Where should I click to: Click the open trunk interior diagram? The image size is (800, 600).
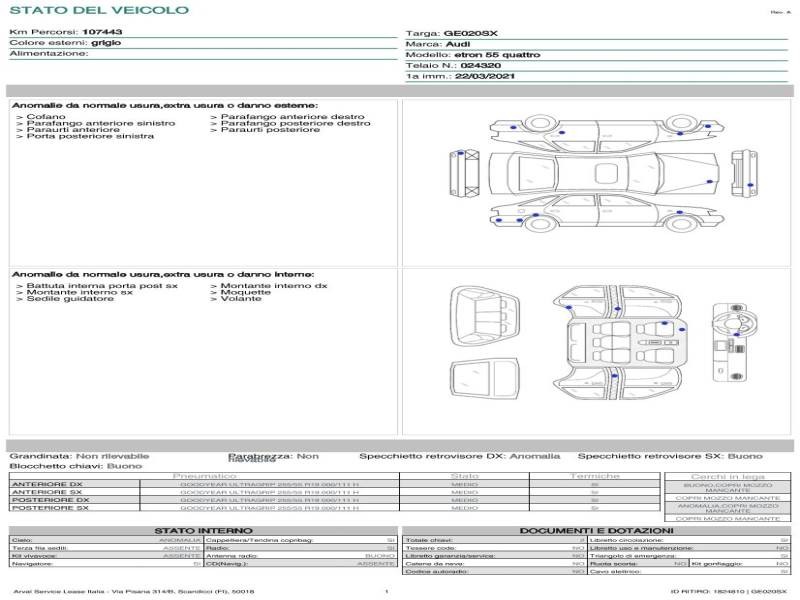[485, 317]
